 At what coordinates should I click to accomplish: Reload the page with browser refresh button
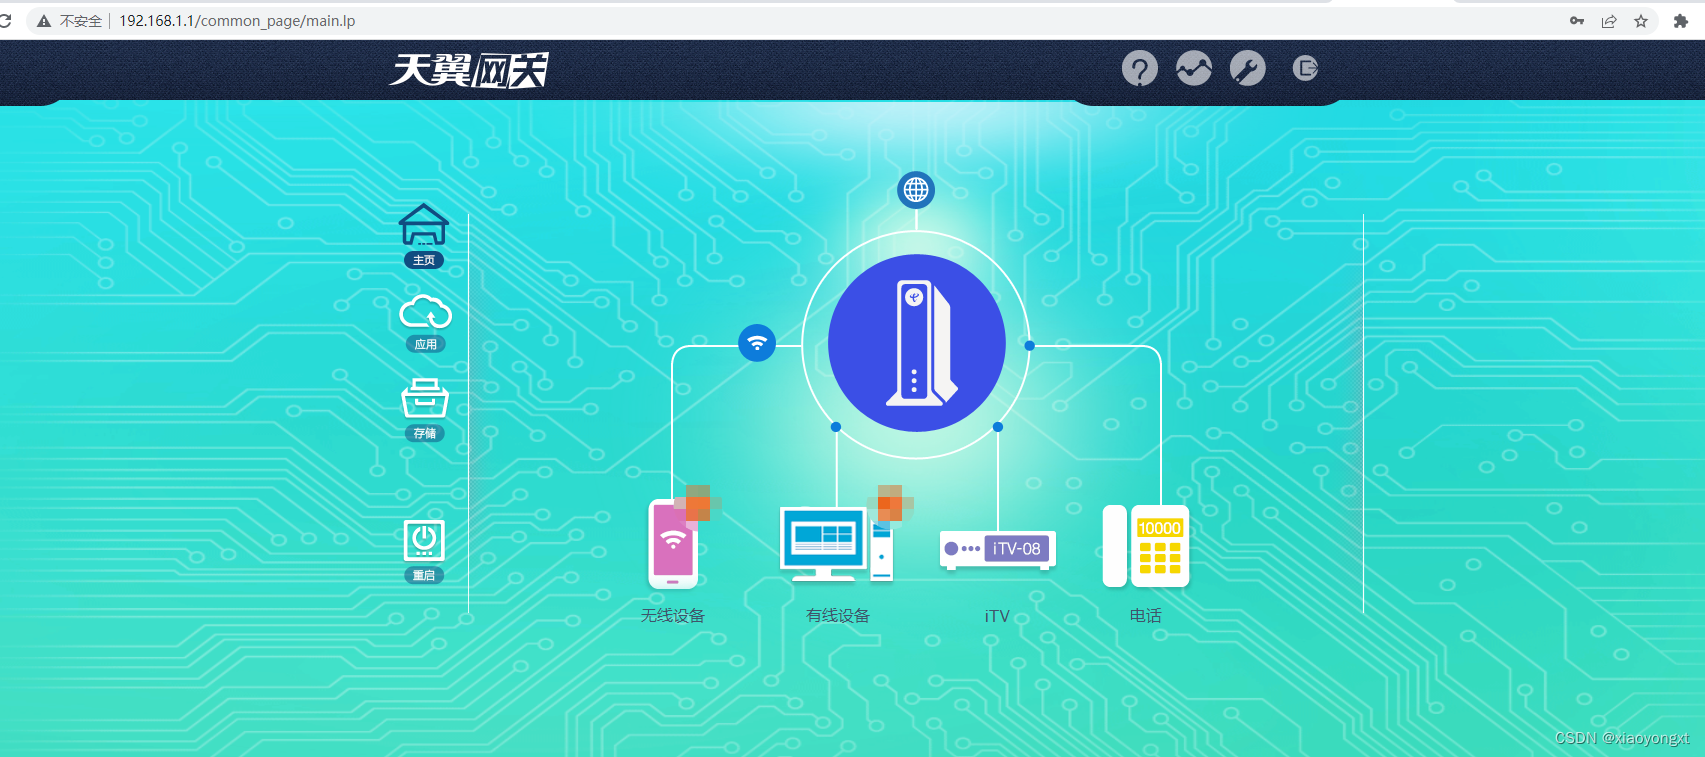[5, 20]
